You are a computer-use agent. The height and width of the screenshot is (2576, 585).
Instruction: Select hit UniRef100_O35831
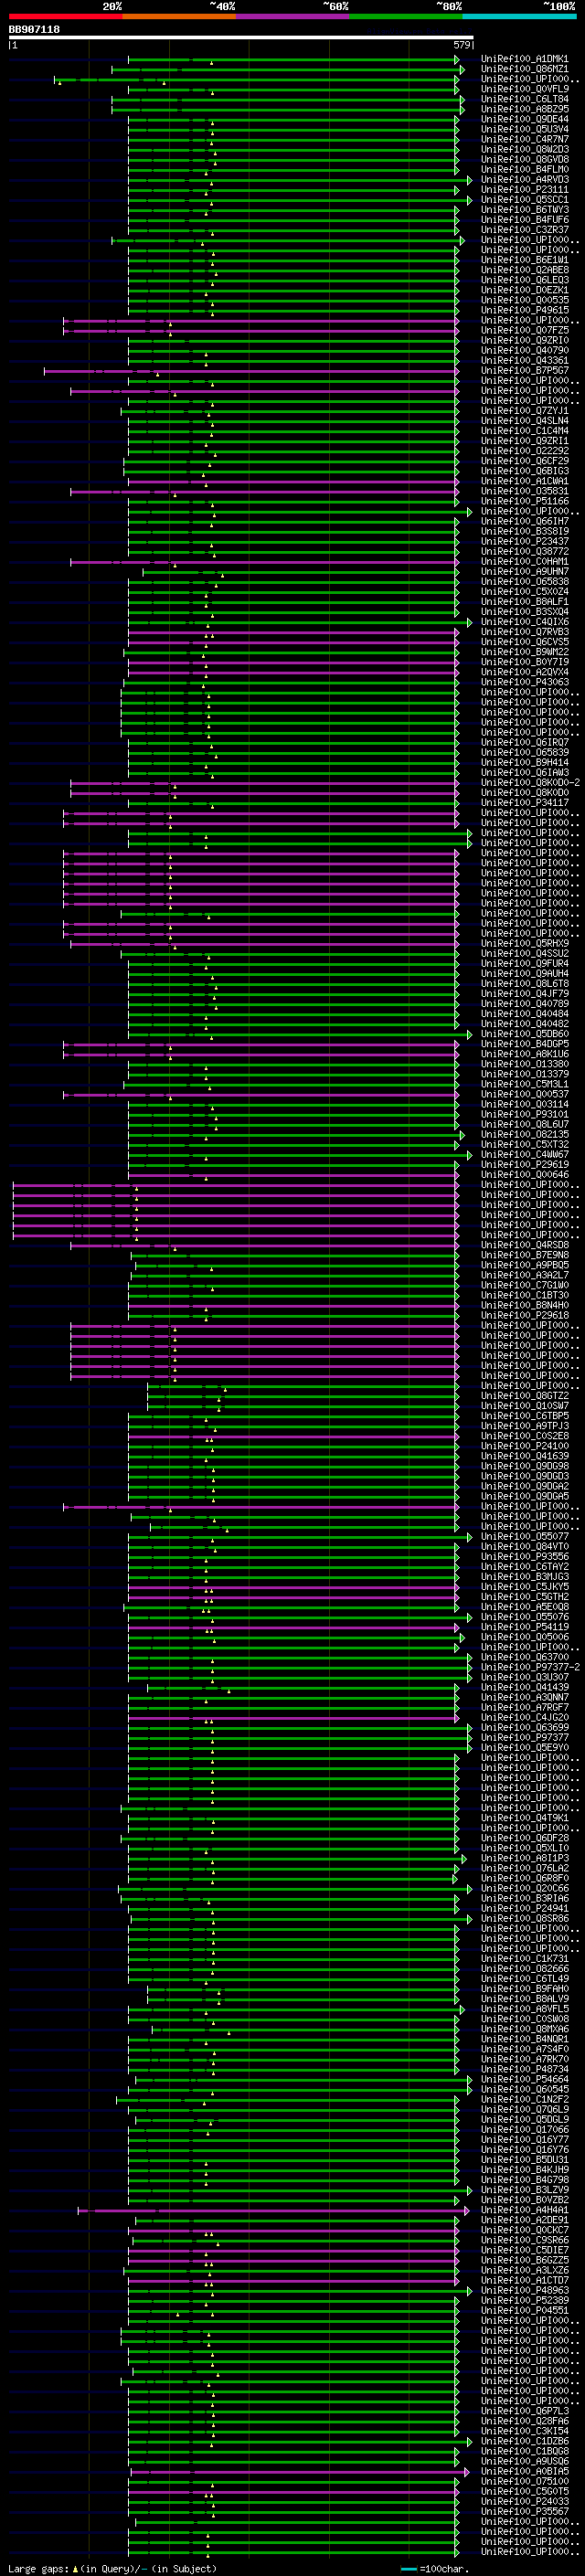pyautogui.click(x=525, y=491)
